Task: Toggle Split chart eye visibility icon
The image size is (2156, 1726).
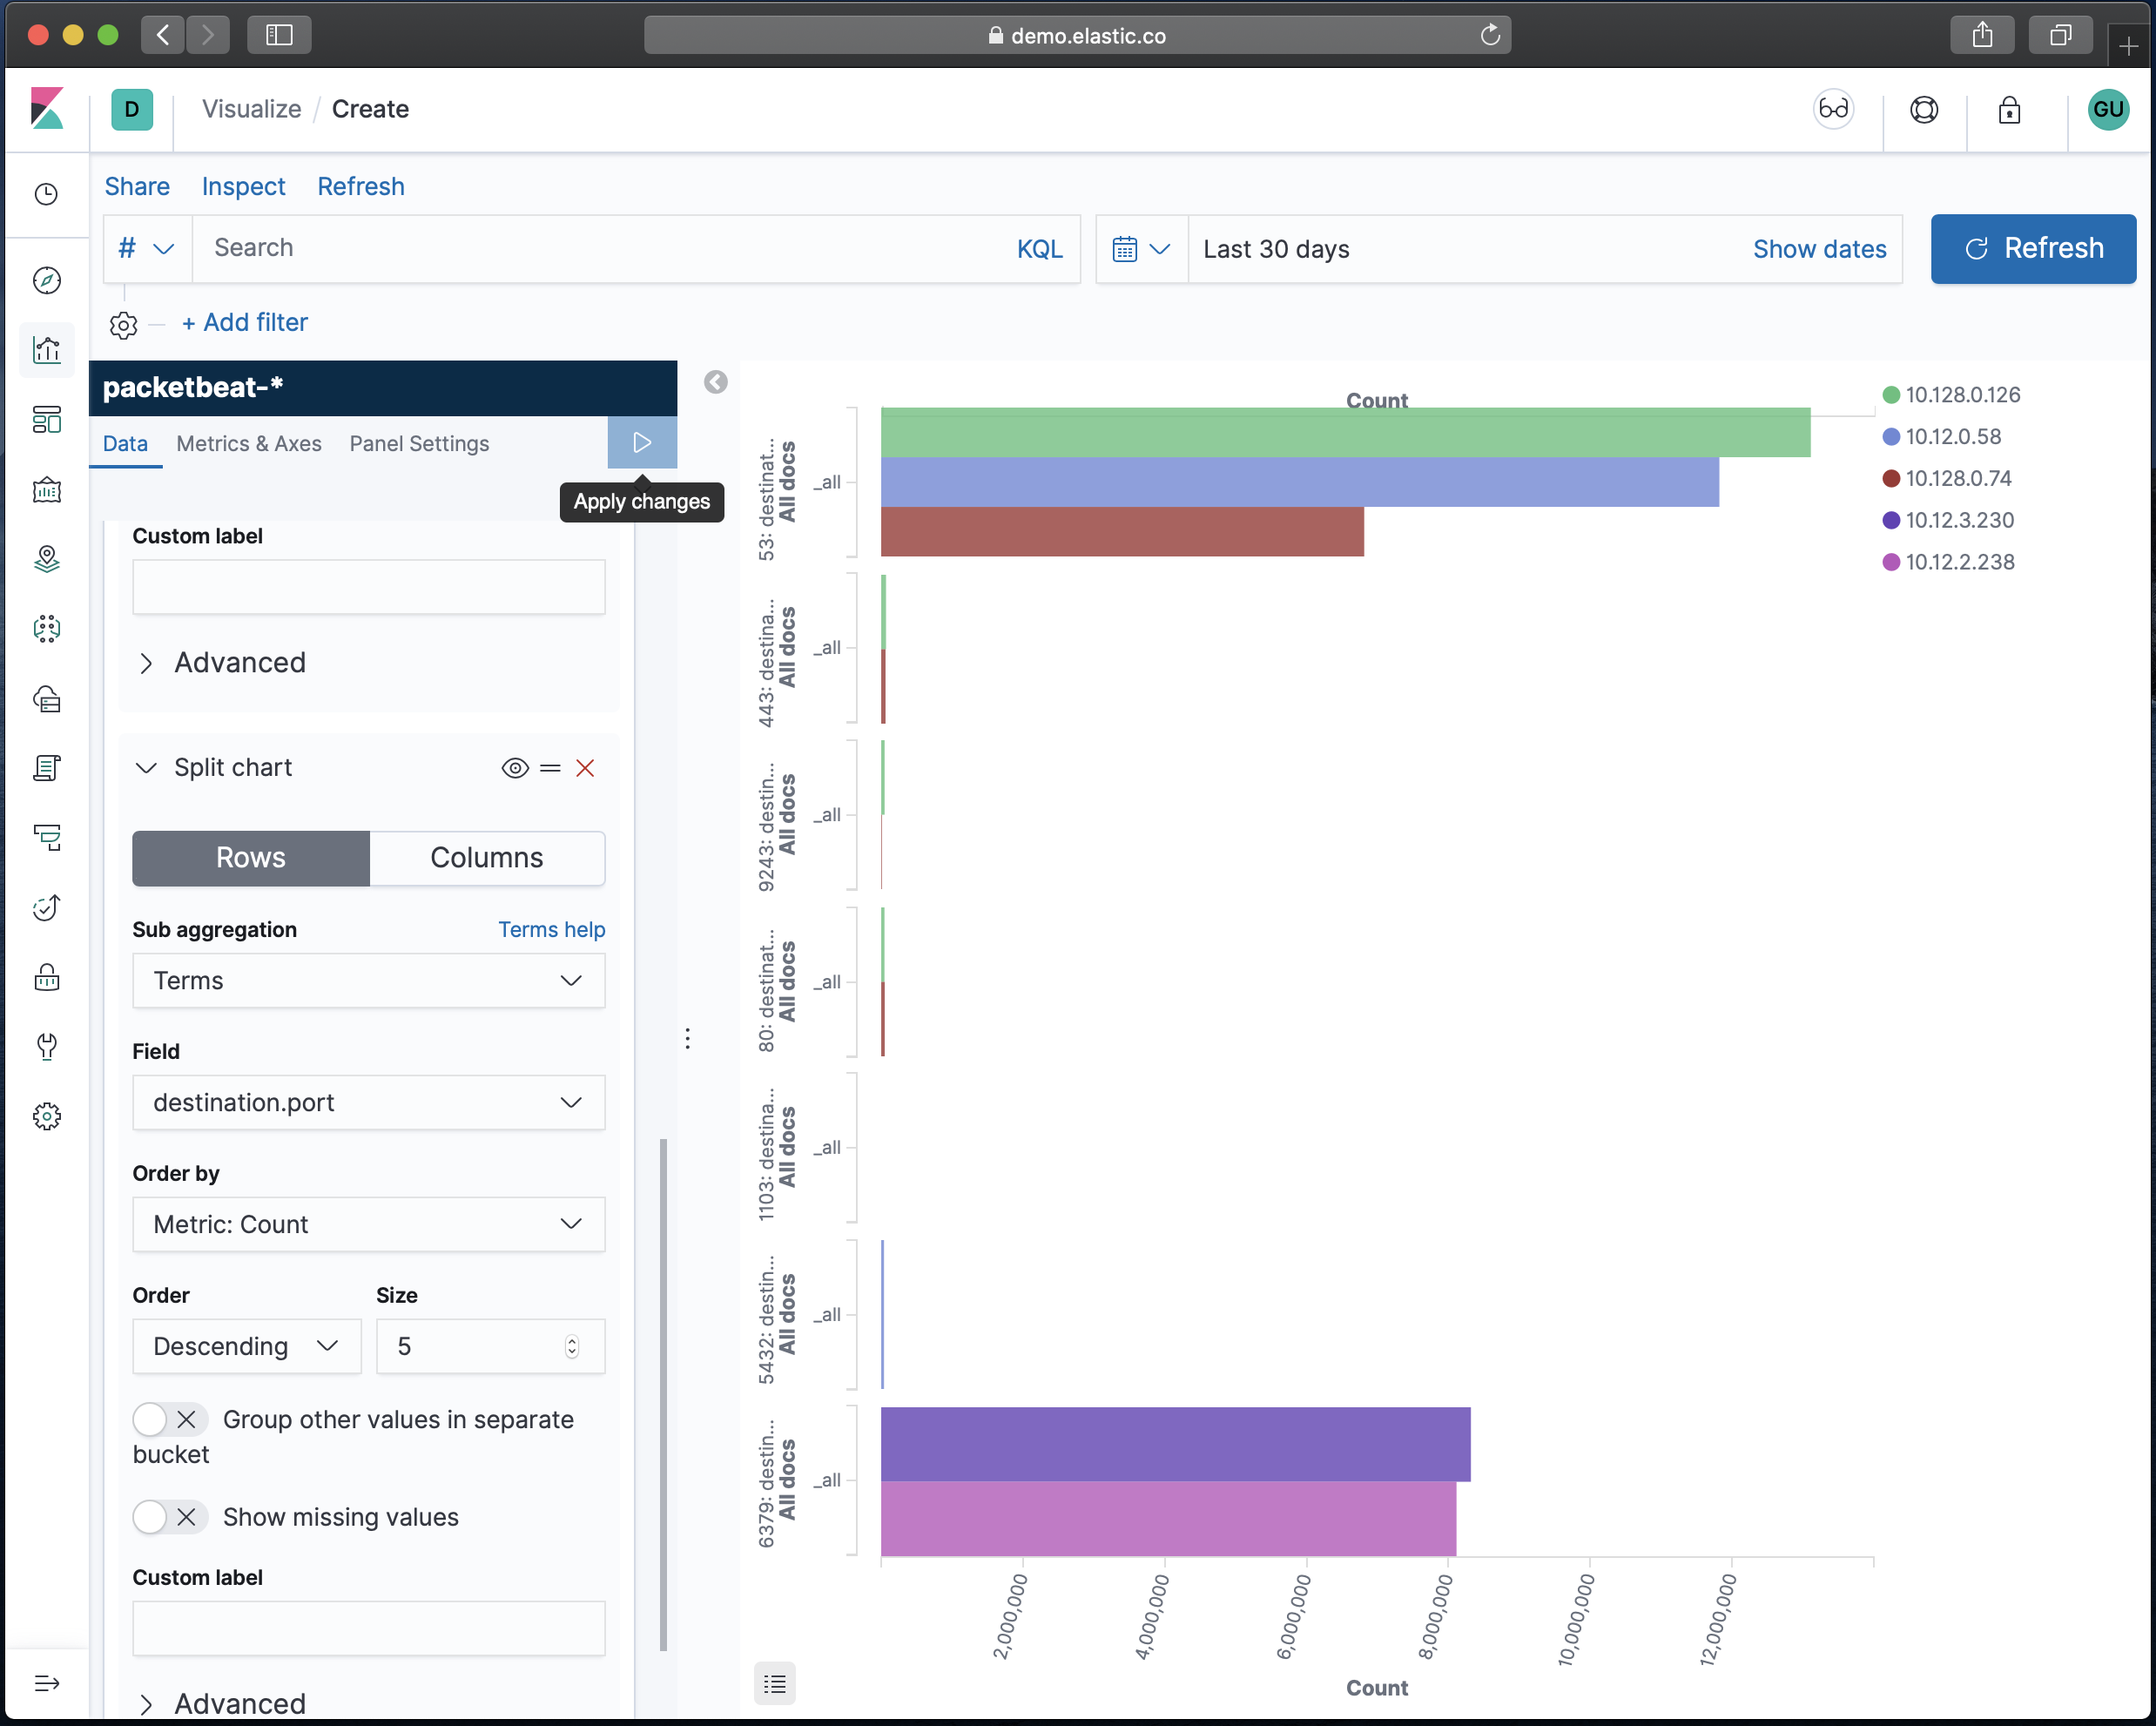Action: (514, 768)
